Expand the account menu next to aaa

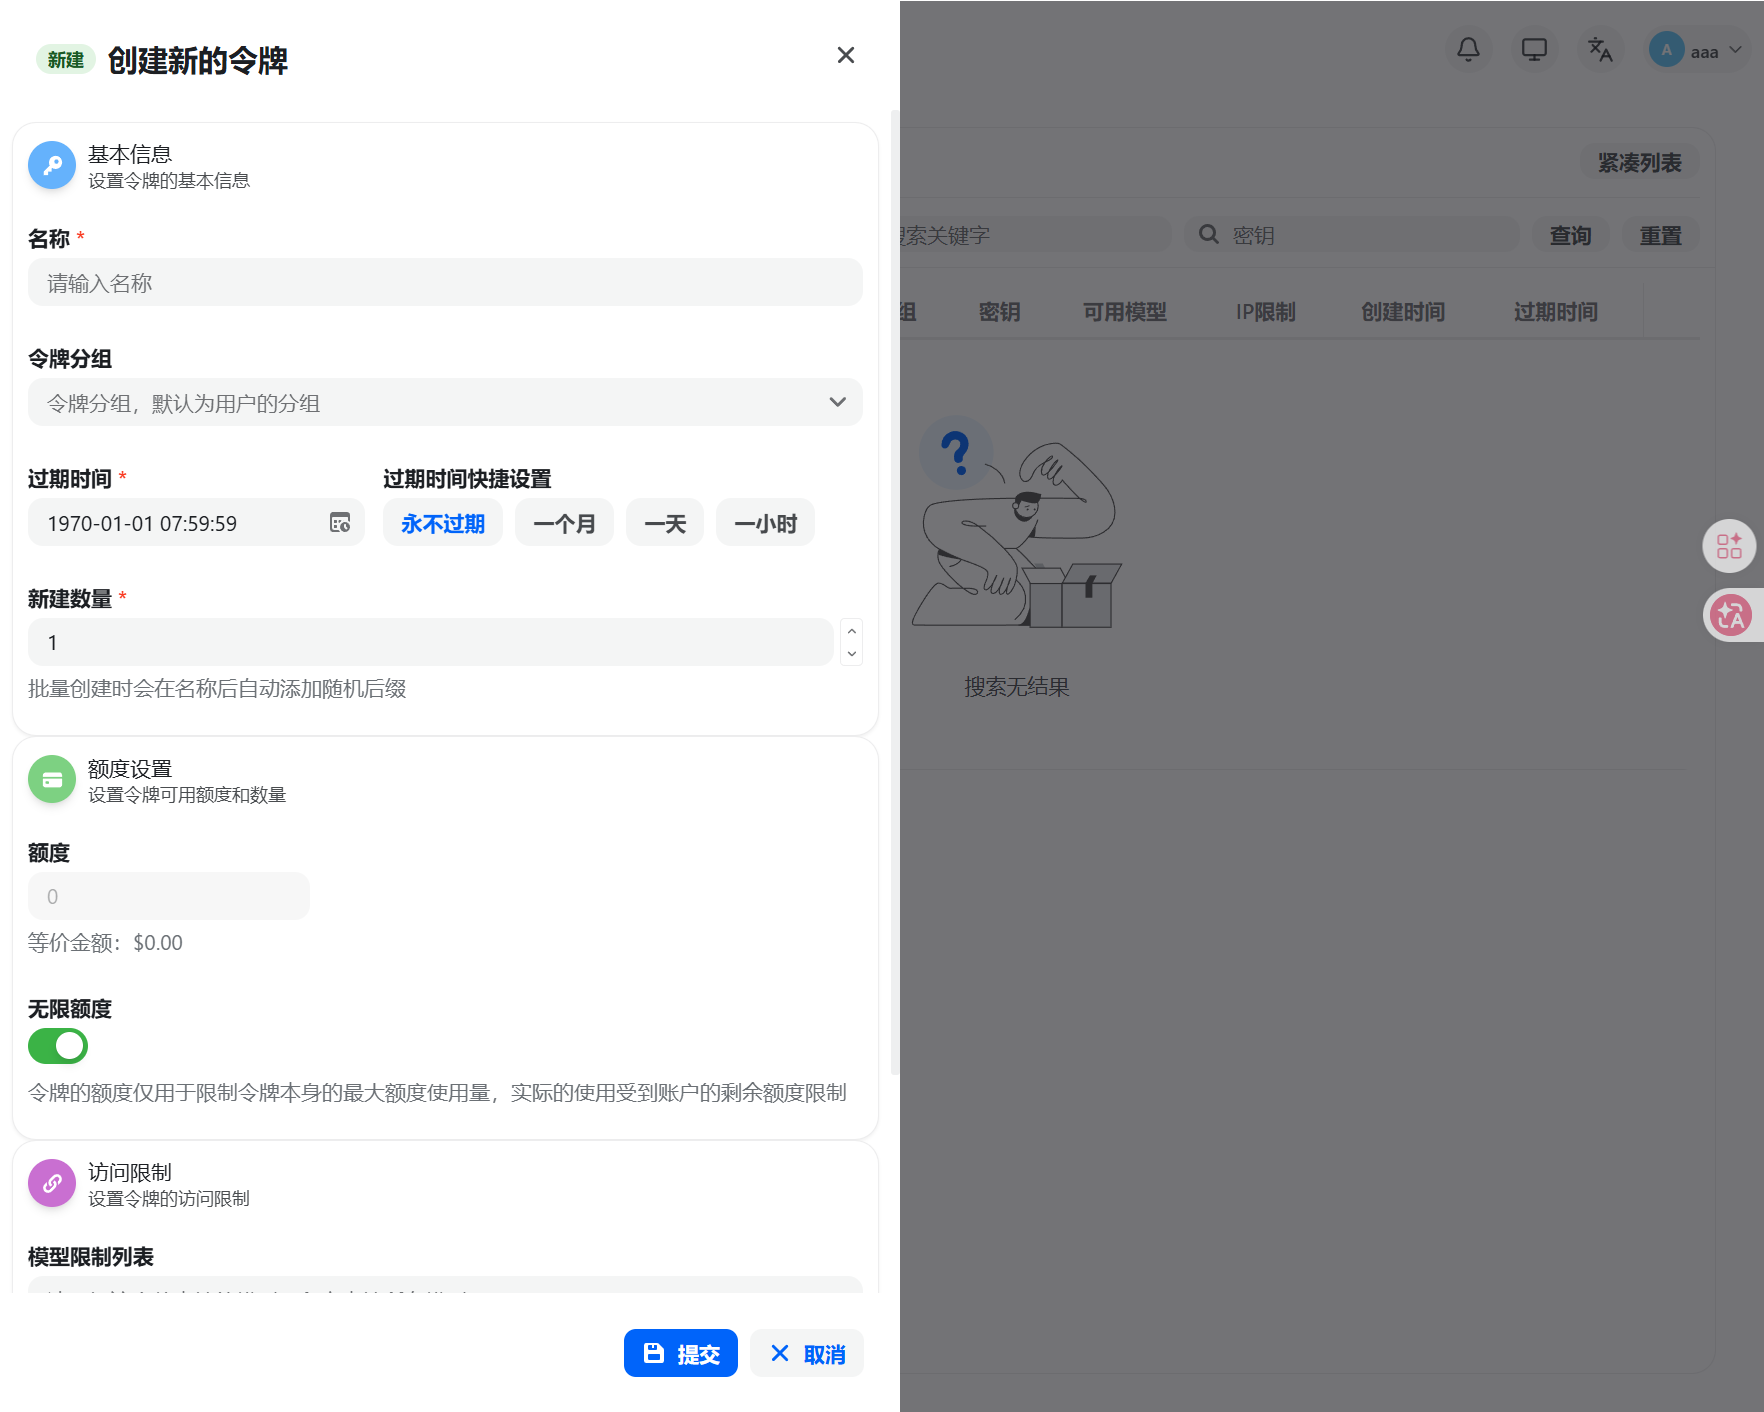tap(1737, 49)
